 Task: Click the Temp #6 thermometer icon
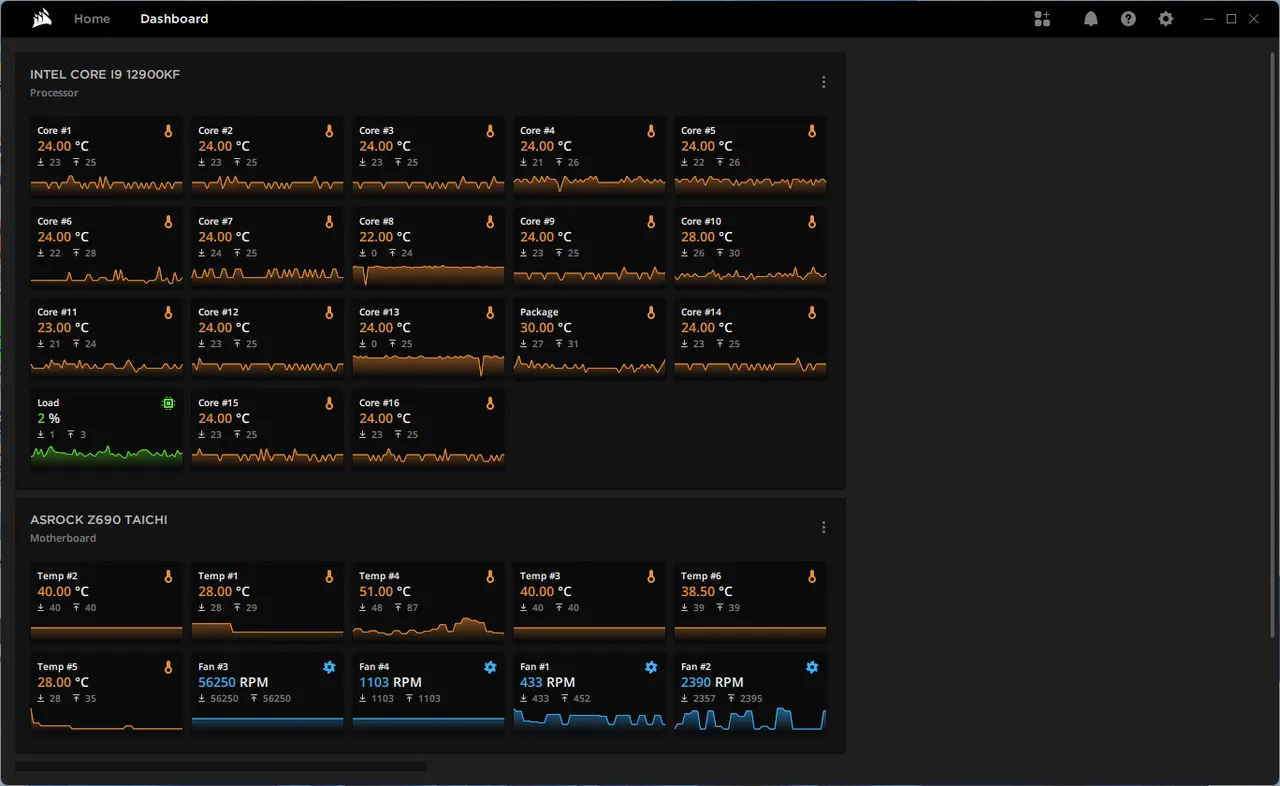pos(812,577)
